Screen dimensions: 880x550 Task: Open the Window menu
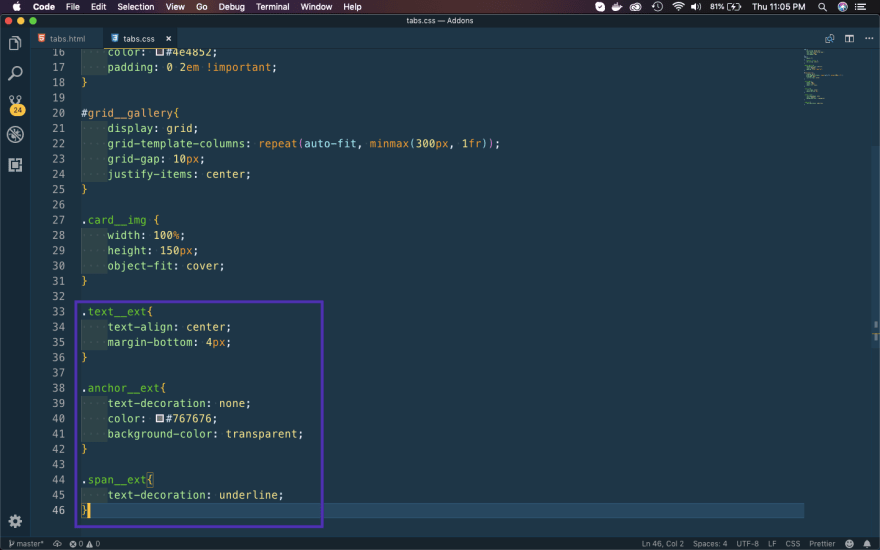pyautogui.click(x=316, y=7)
